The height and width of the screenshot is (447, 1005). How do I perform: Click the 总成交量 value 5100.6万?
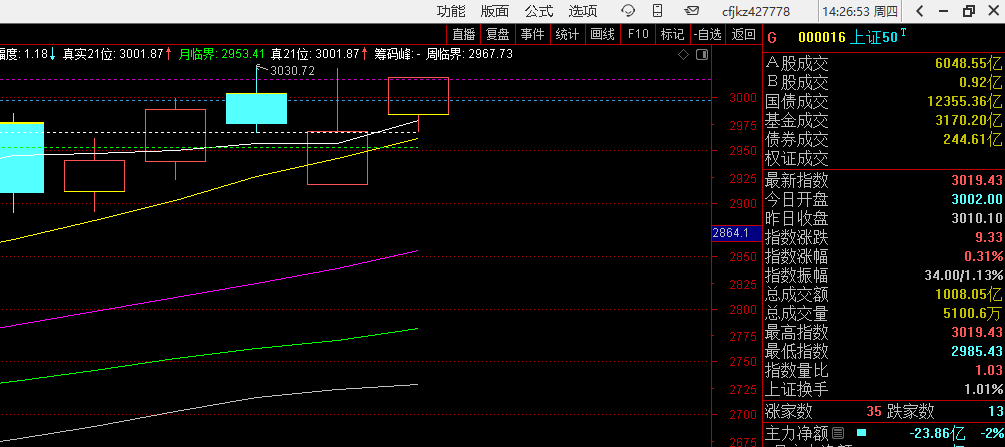[972, 314]
